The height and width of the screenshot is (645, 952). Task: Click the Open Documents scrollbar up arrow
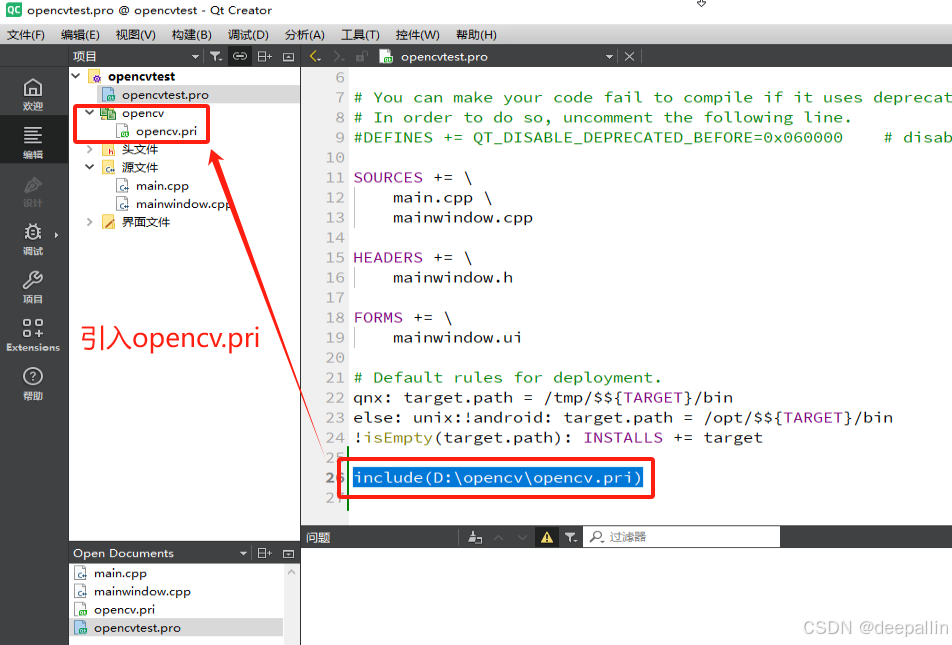click(291, 572)
